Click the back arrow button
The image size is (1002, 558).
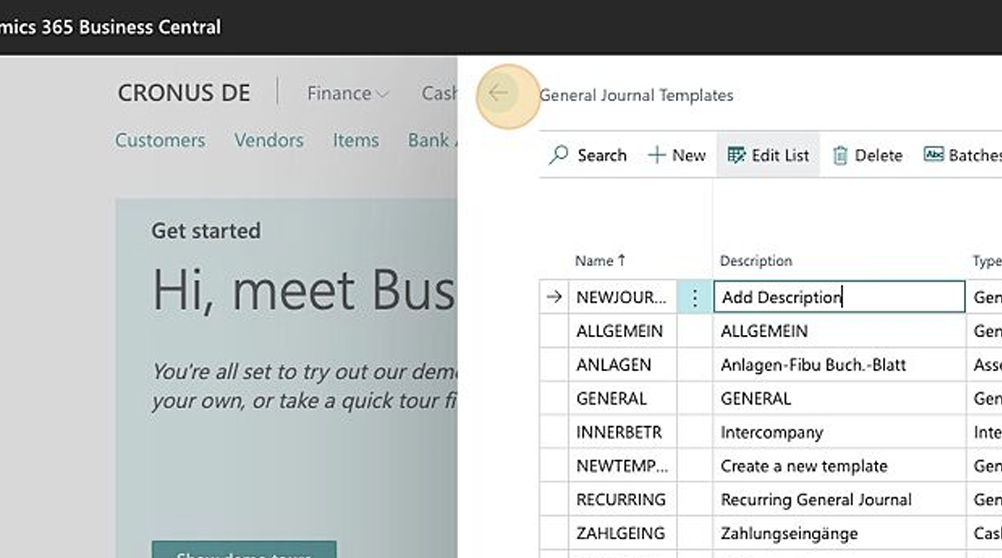pos(498,93)
